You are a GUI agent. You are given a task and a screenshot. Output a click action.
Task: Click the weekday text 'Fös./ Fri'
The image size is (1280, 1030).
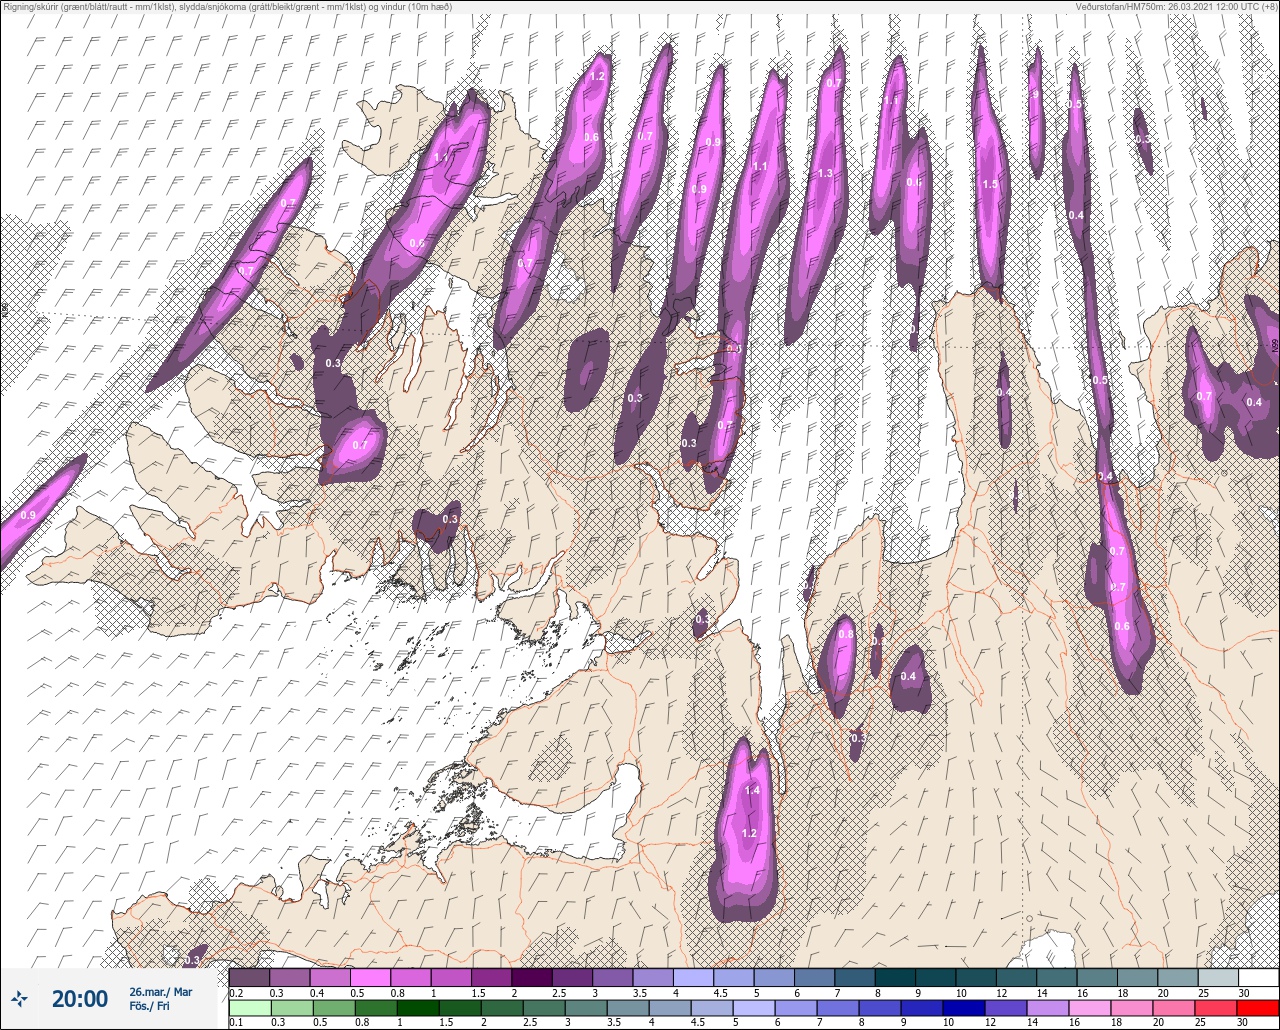[150, 1006]
